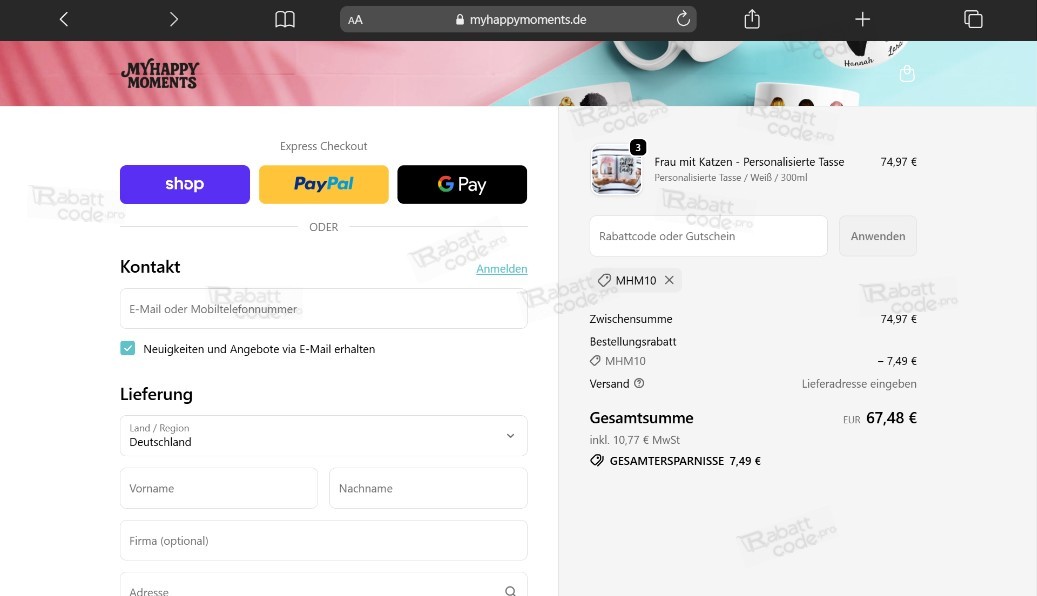1037x596 pixels.
Task: Click the Rabattcode oder Gutschein input field
Action: coord(707,235)
